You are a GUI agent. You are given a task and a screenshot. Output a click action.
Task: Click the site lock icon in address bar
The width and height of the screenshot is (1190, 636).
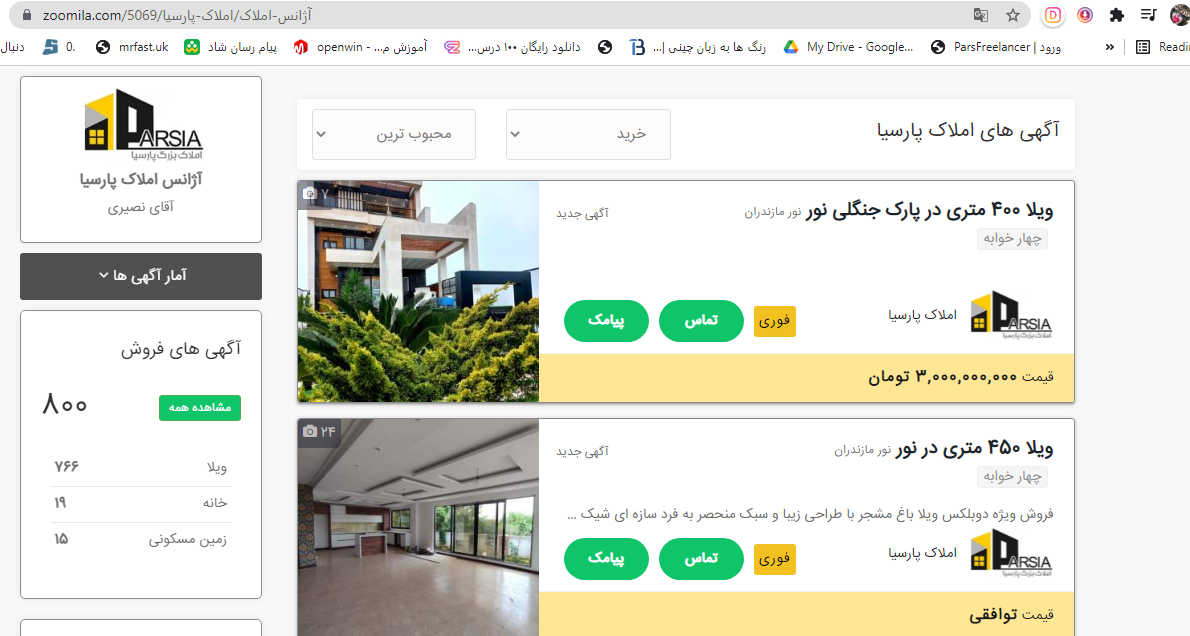(27, 15)
